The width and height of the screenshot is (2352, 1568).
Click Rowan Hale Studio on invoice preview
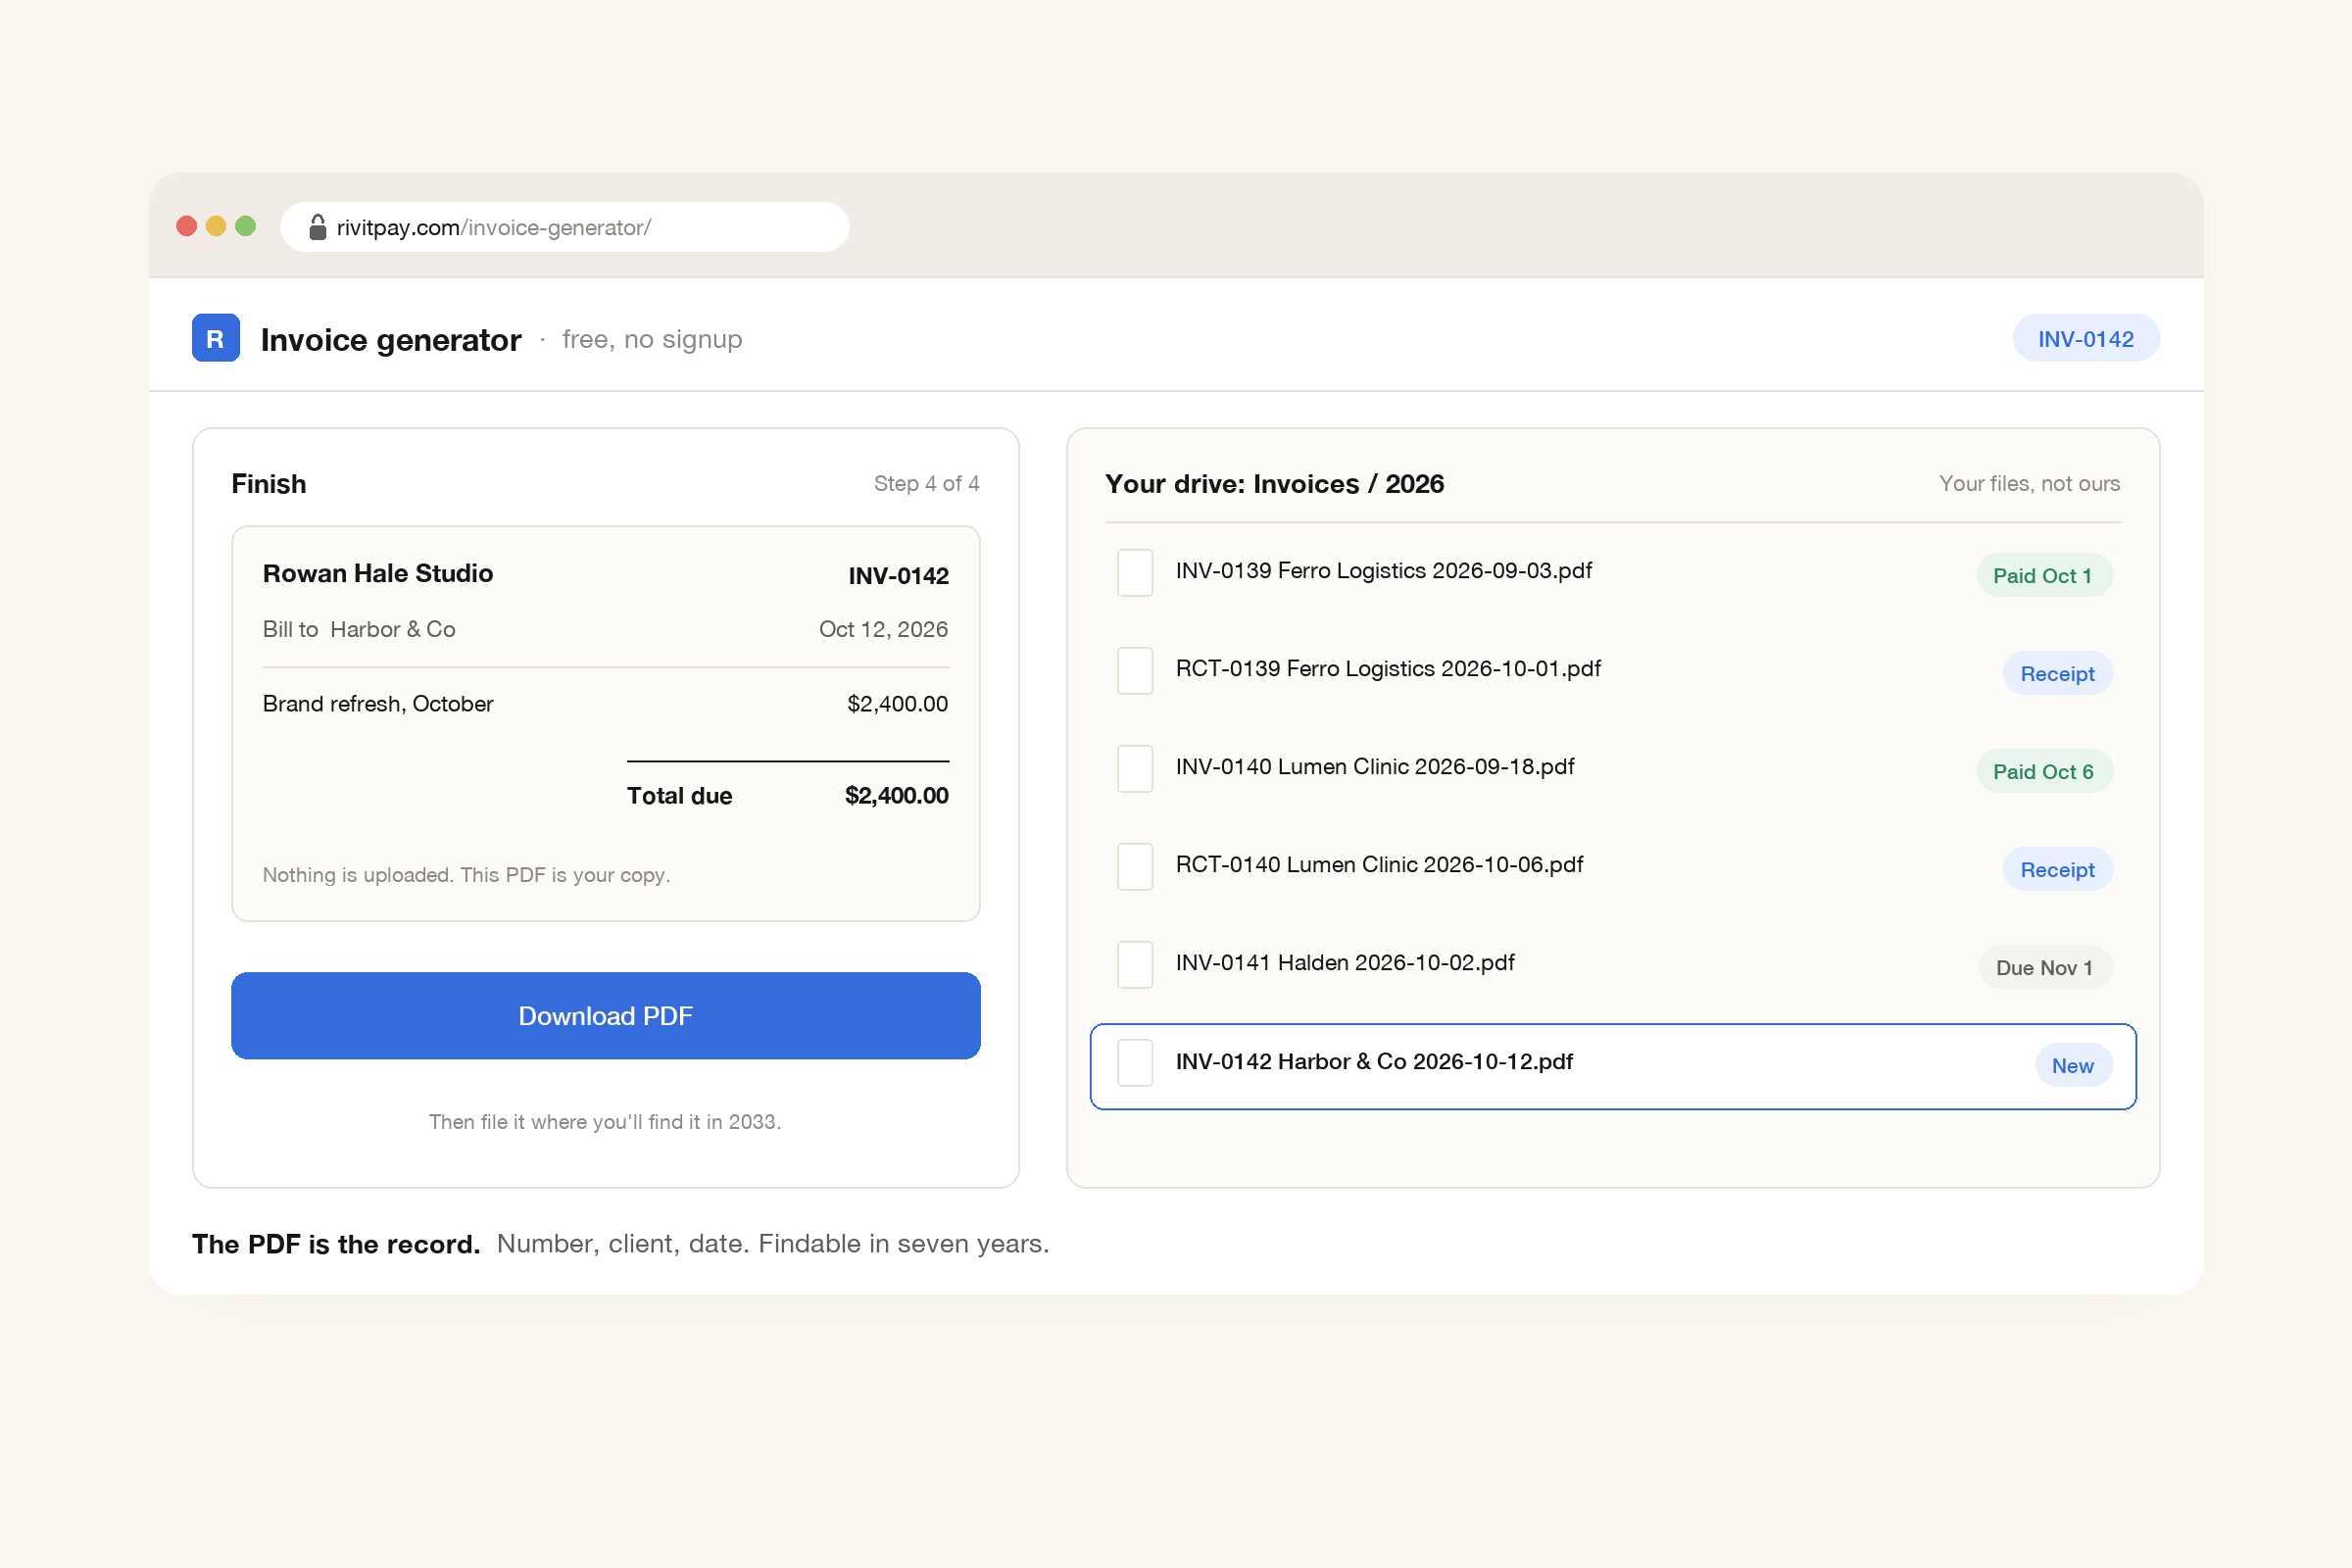click(377, 573)
